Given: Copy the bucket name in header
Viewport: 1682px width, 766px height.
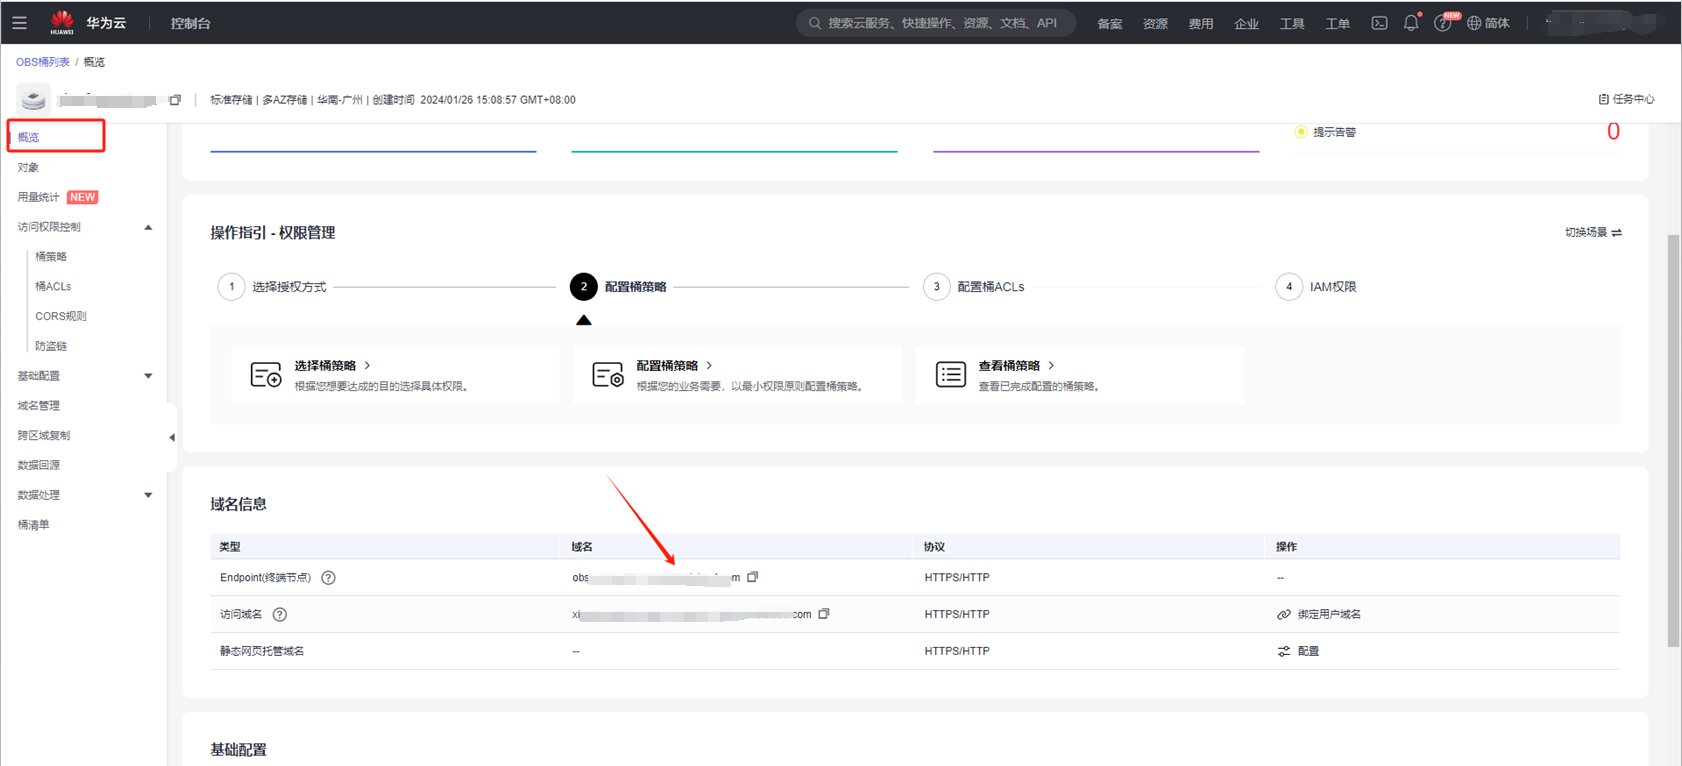Looking at the screenshot, I should (x=176, y=100).
